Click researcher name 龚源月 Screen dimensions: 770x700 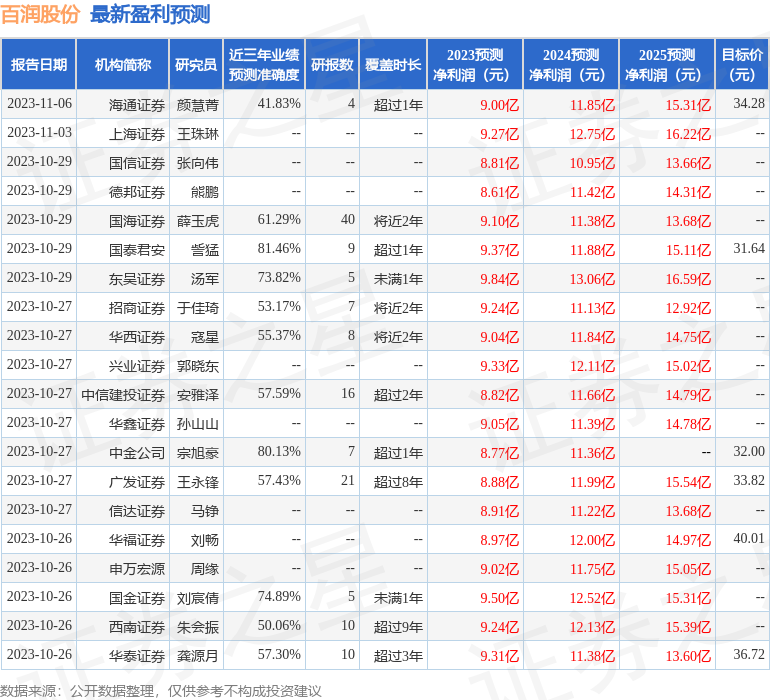tap(197, 655)
